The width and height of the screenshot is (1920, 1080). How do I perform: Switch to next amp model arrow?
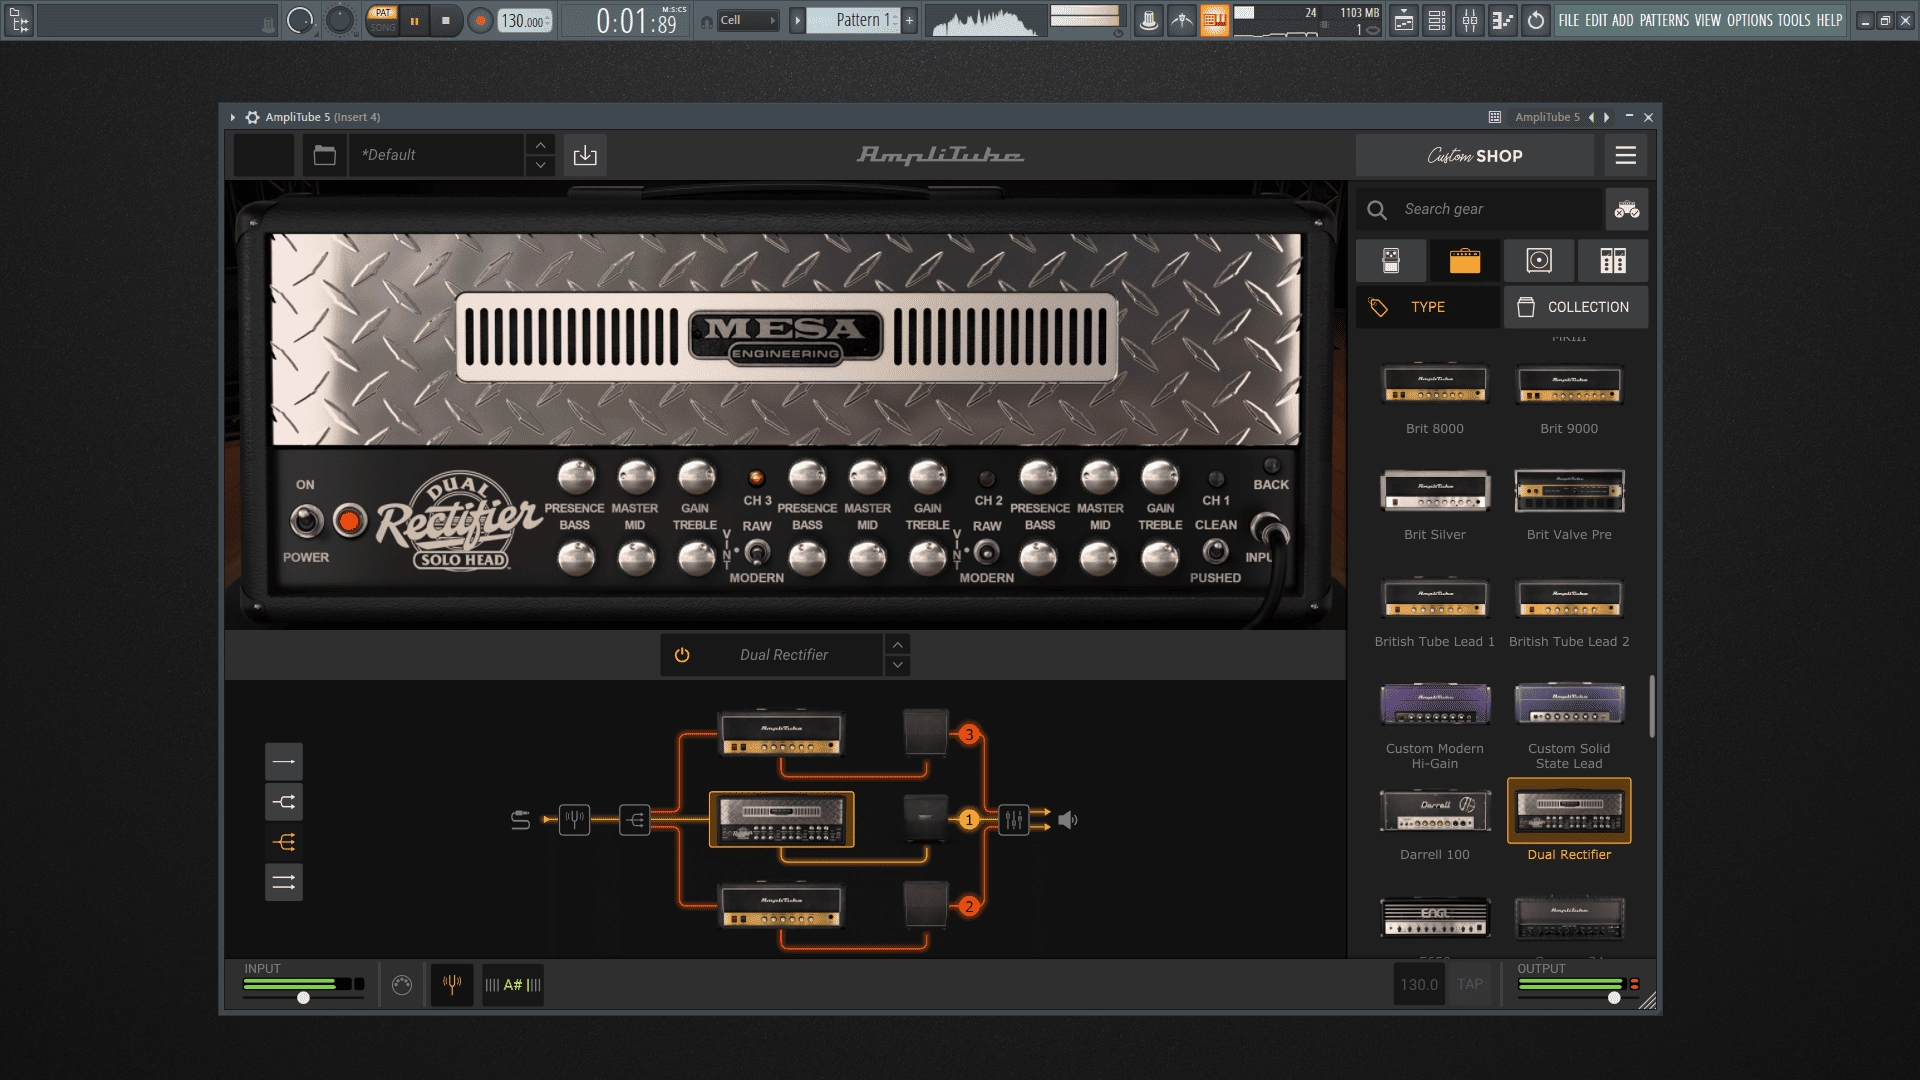click(x=897, y=665)
